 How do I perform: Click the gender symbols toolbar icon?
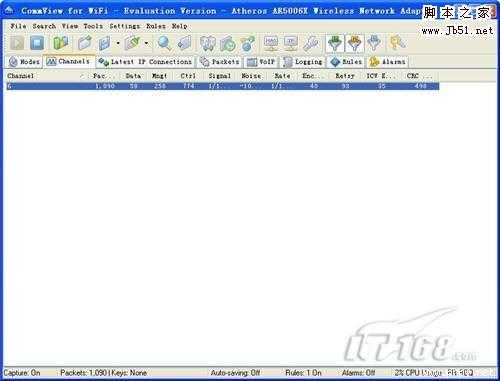pyautogui.click(x=248, y=43)
